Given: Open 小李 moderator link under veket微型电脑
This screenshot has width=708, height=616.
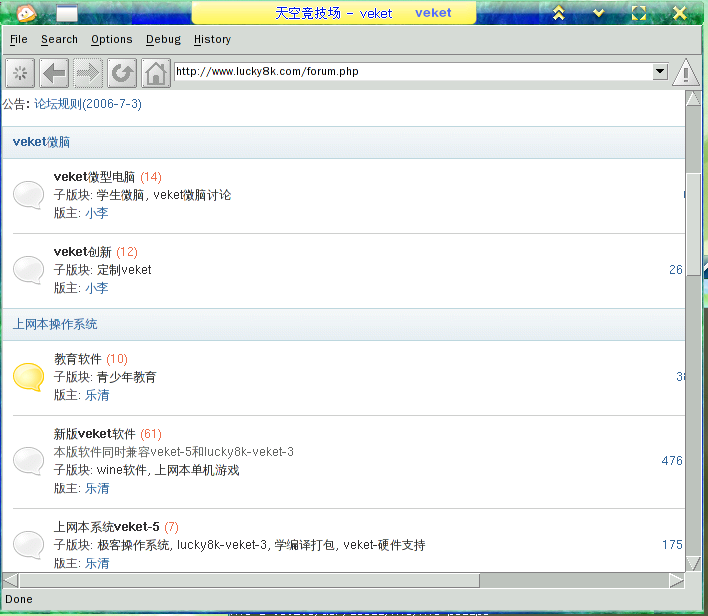Looking at the screenshot, I should point(97,213).
